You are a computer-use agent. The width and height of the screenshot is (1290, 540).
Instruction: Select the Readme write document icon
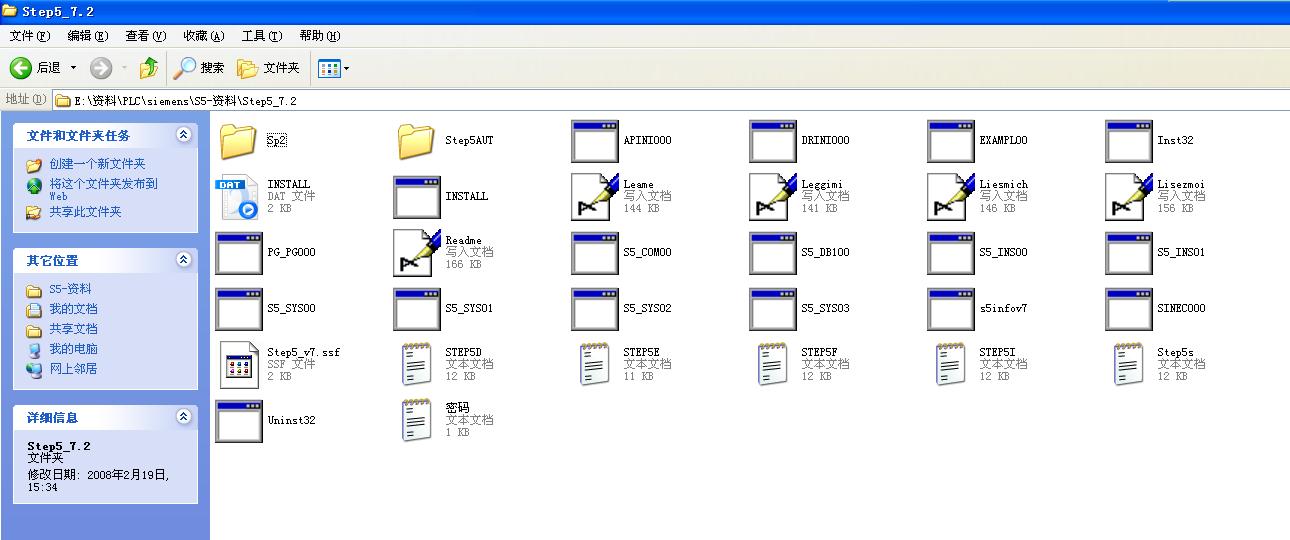[416, 253]
